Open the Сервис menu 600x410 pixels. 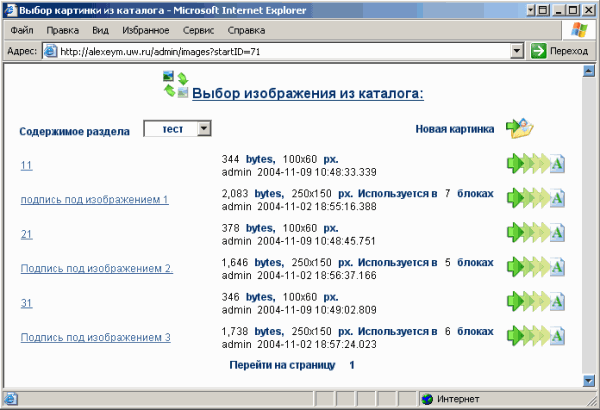[196, 30]
